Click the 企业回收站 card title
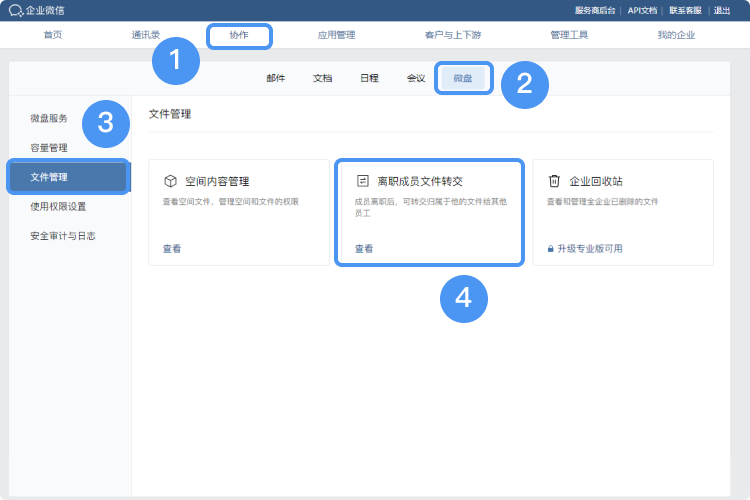This screenshot has height=500, width=750. pyautogui.click(x=596, y=181)
